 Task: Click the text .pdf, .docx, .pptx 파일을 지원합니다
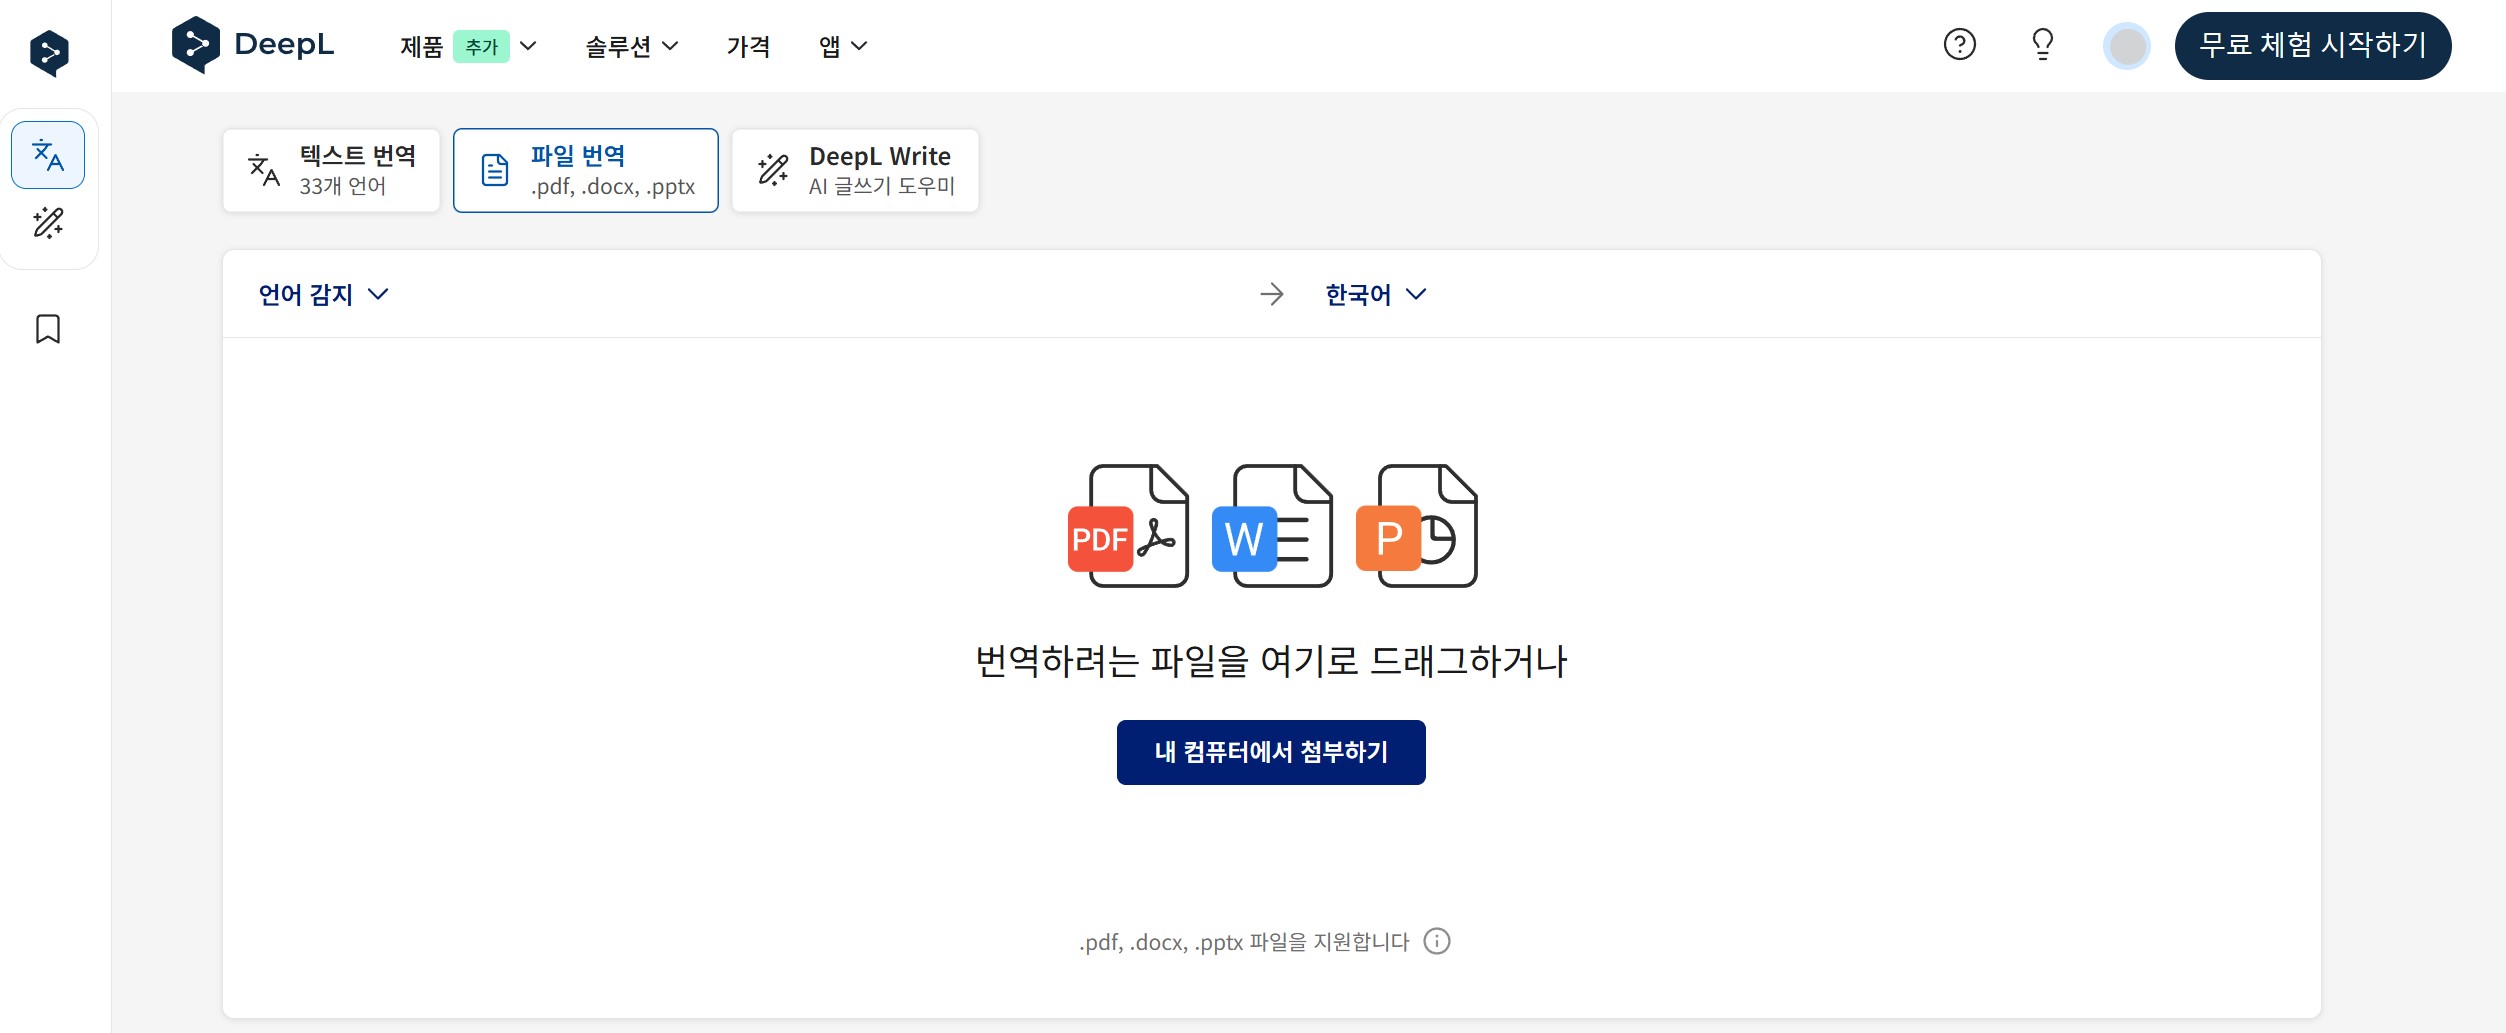point(1244,942)
